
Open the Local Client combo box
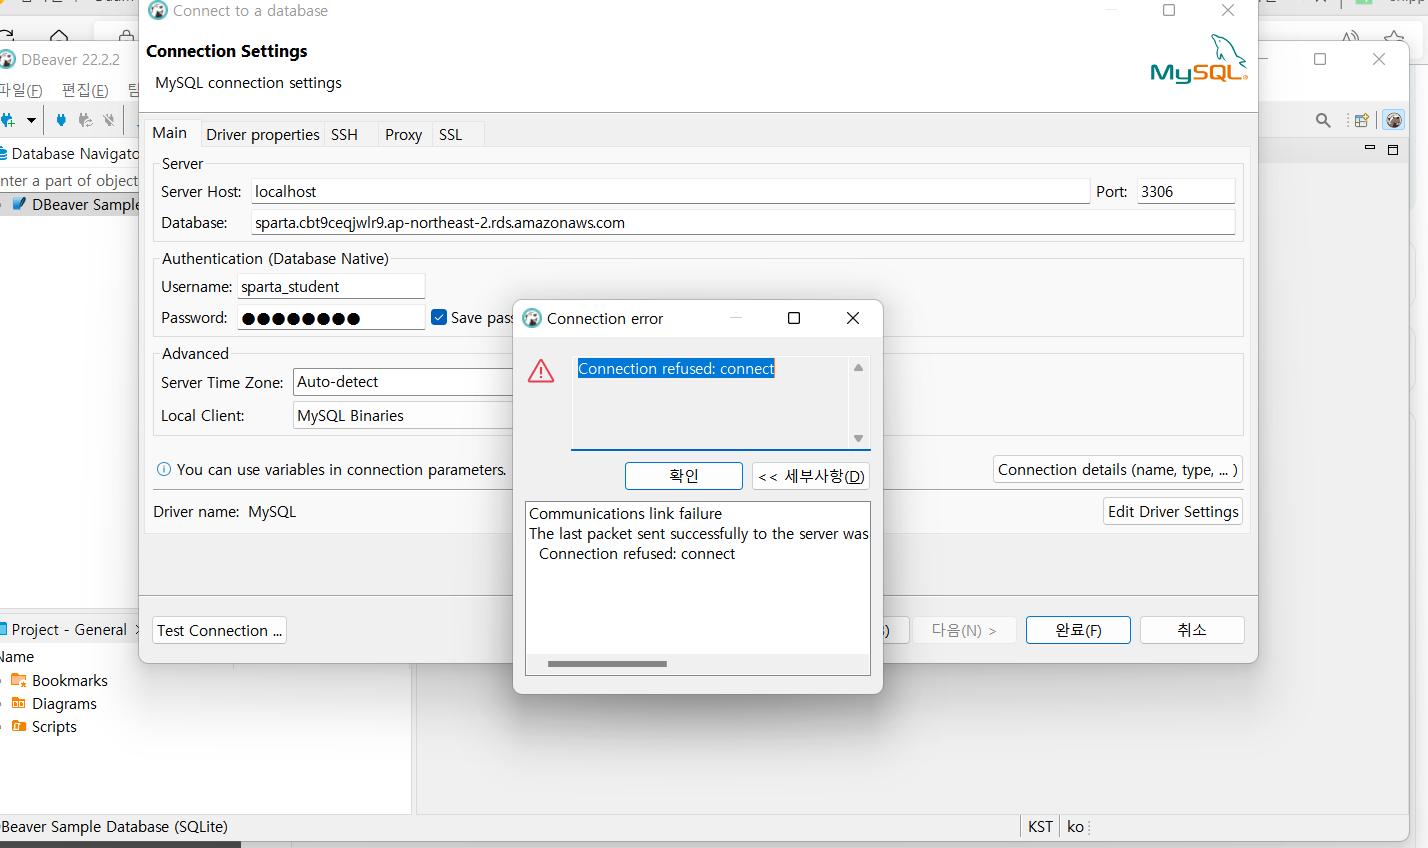pos(403,416)
